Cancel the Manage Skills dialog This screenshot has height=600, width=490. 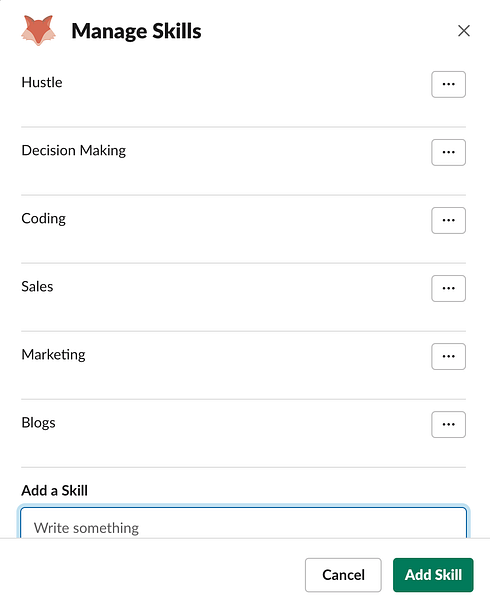tap(343, 575)
